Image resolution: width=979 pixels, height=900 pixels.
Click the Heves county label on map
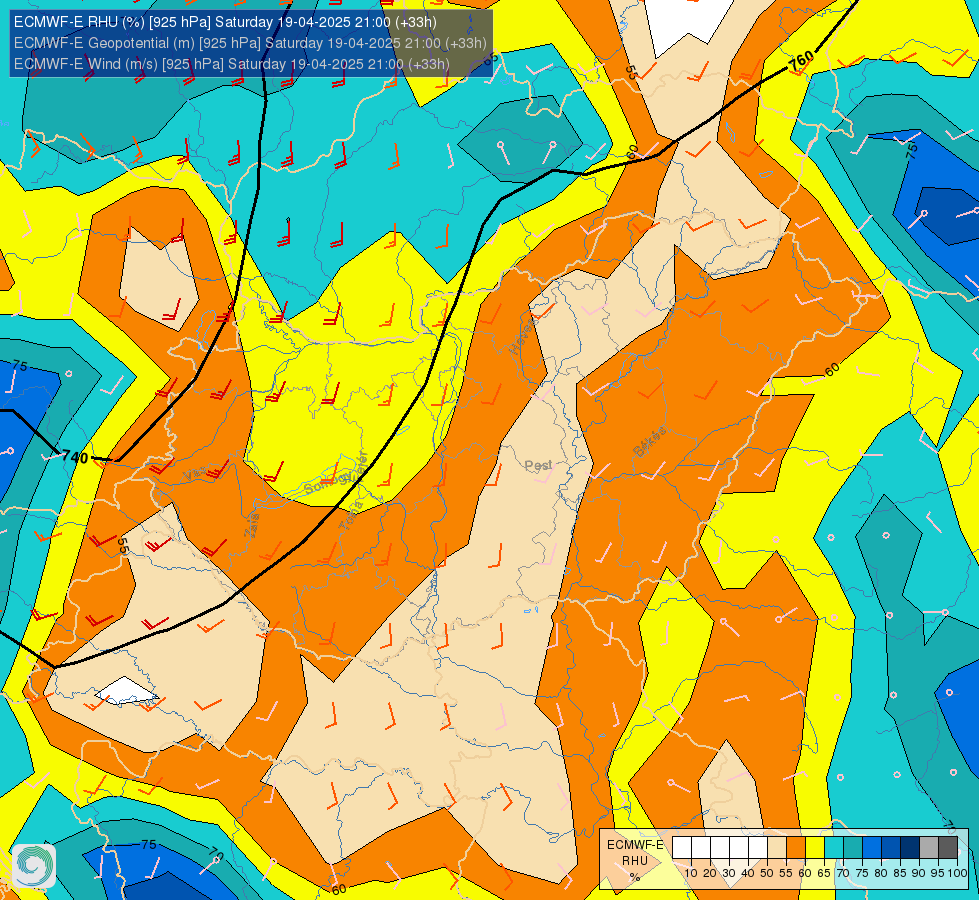pyautogui.click(x=521, y=336)
